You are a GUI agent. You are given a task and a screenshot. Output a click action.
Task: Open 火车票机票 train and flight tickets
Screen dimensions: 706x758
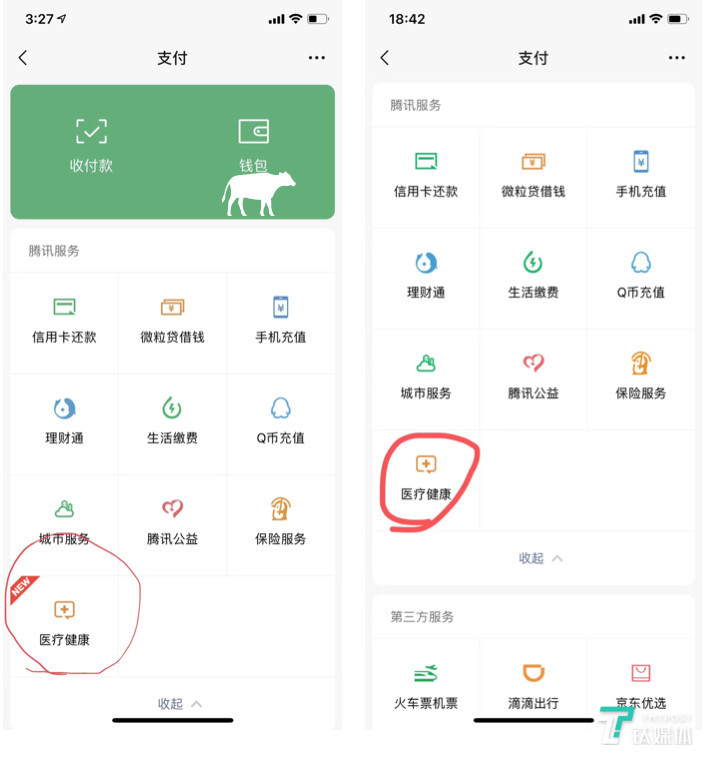pos(426,686)
